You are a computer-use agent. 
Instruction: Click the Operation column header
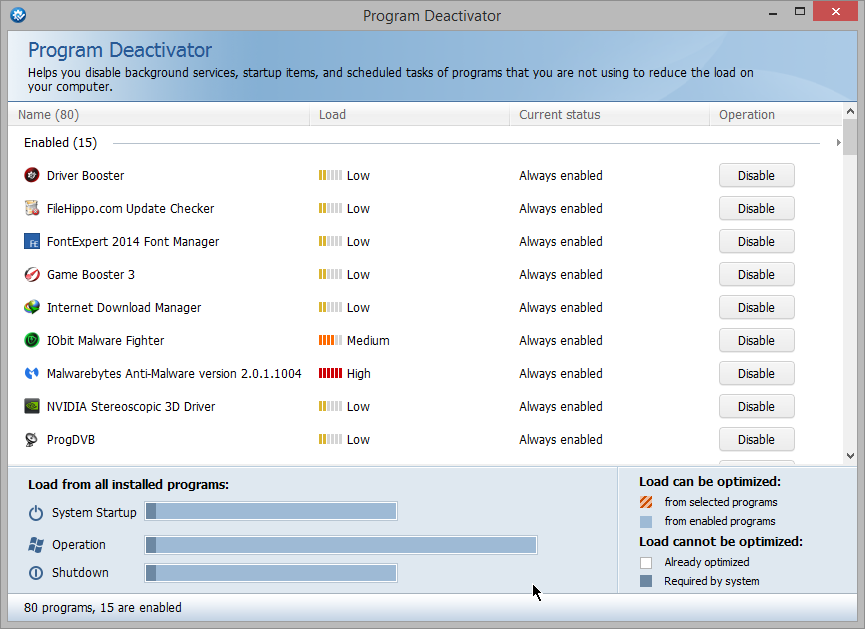coord(776,115)
